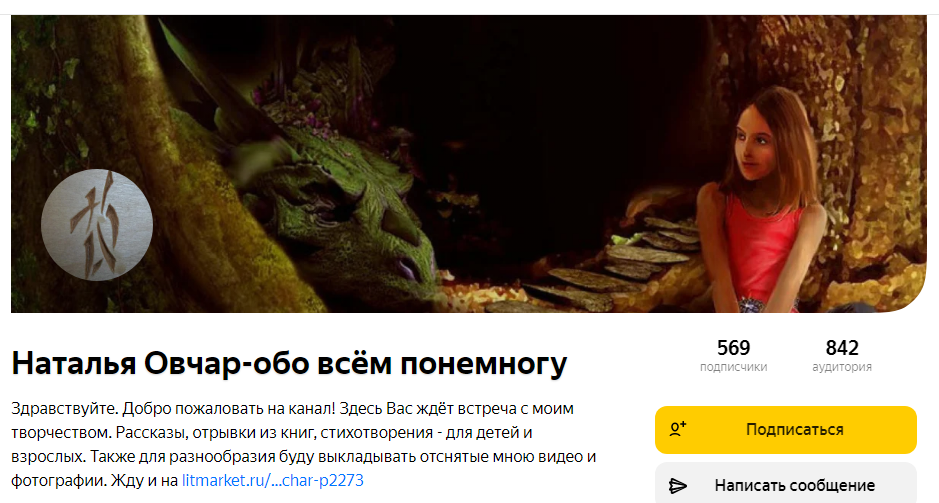Select the аудитория label
This screenshot has height=503, width=939.
pos(842,367)
